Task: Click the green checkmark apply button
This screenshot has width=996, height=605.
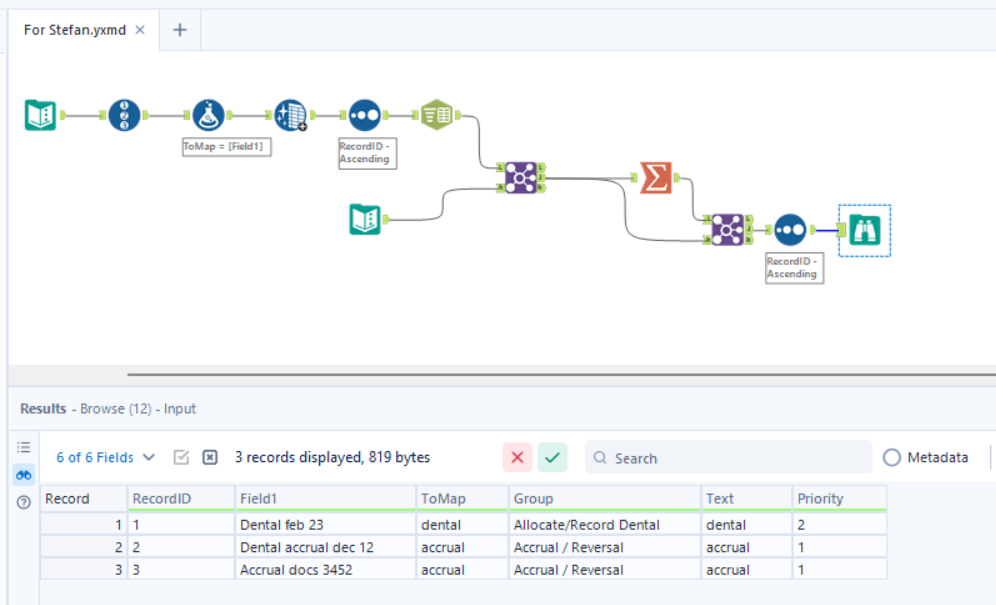Action: 552,458
